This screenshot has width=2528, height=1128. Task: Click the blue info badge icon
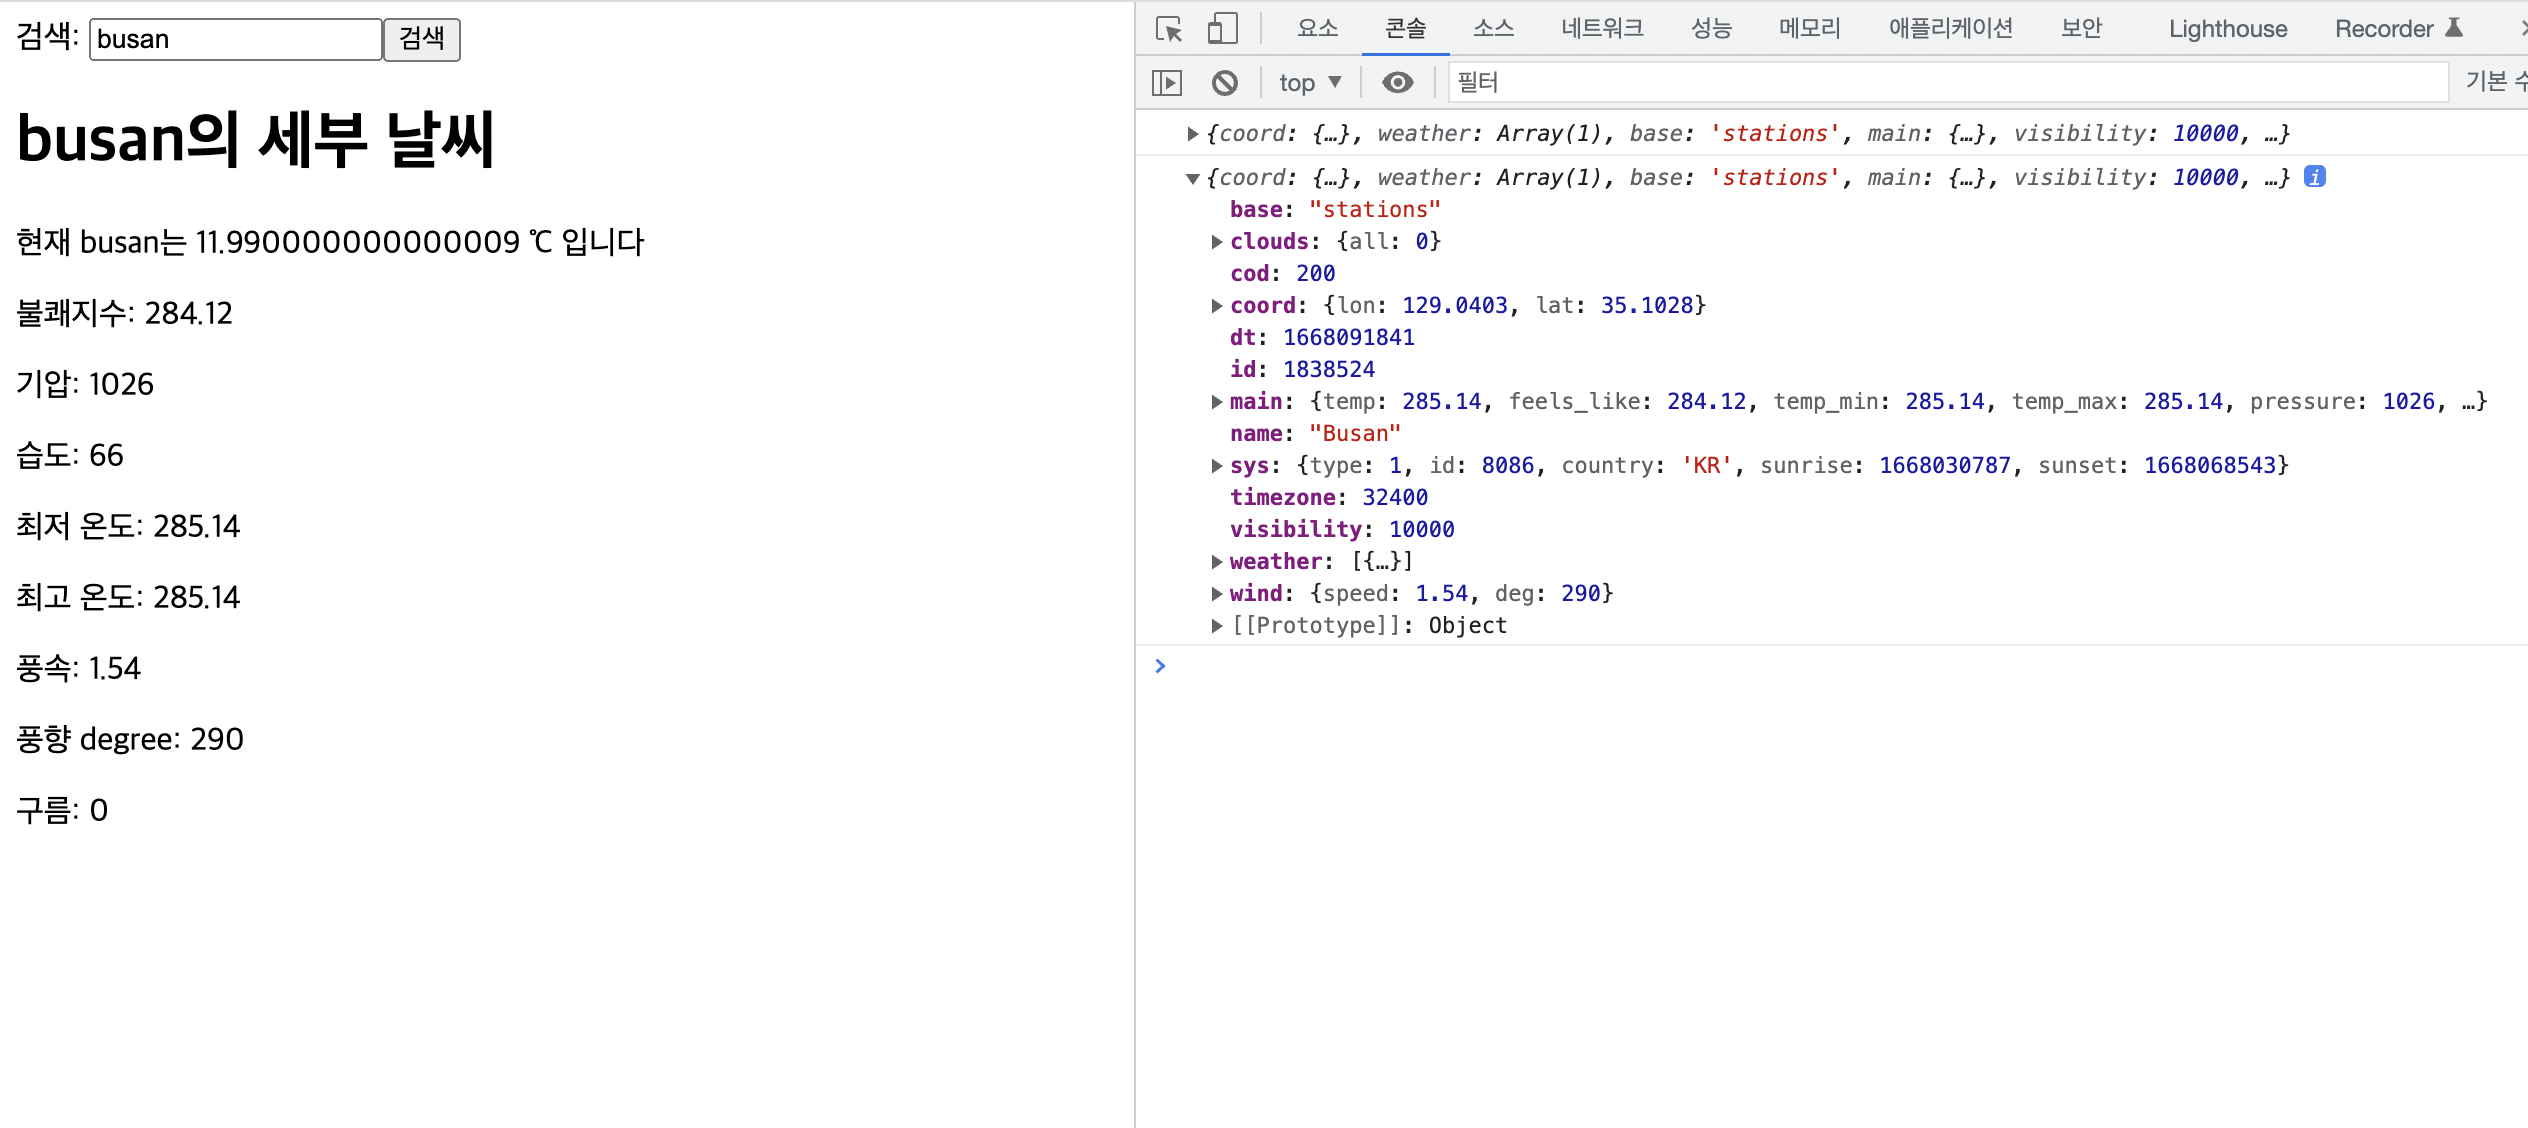pos(2315,177)
